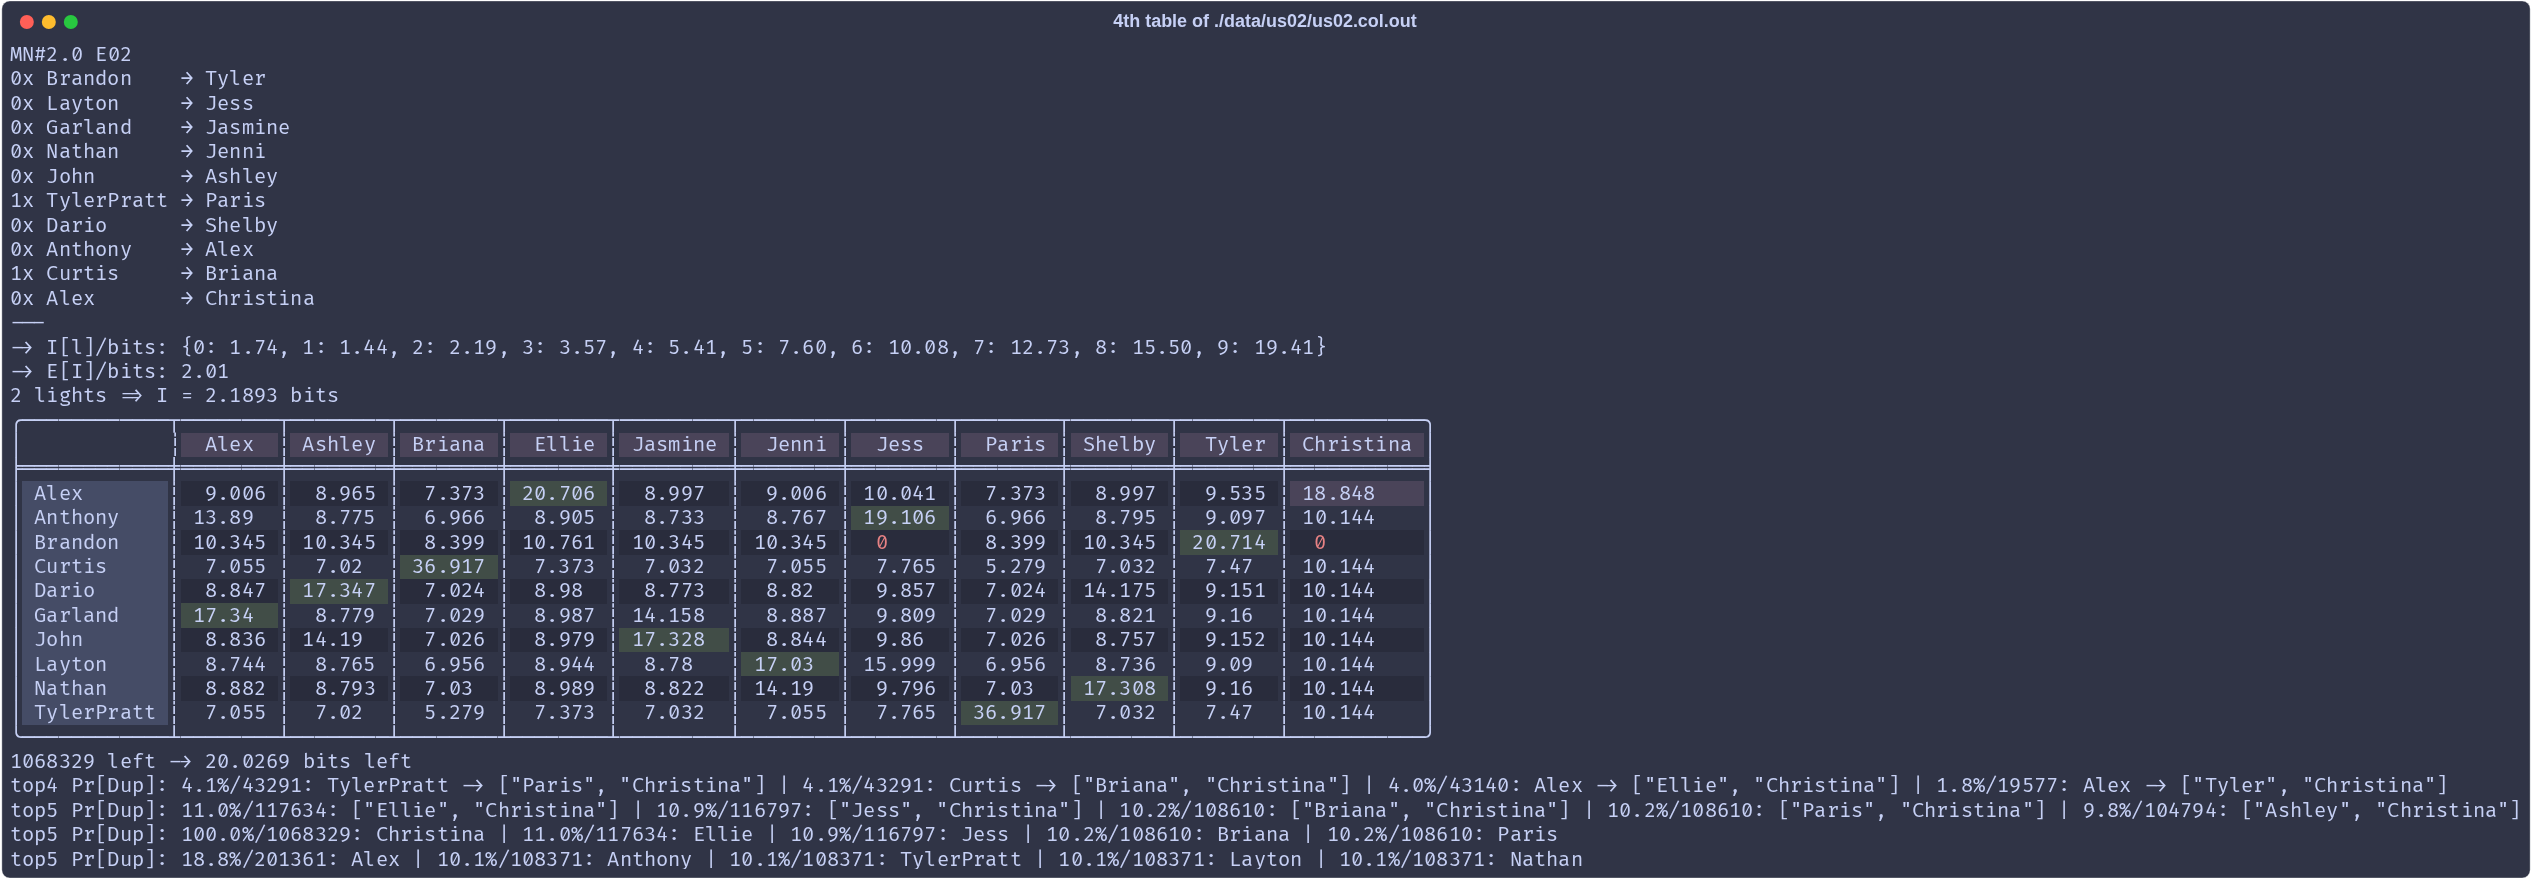Select the '0x Brandon → Tyler' match line
The width and height of the screenshot is (2532, 879).
(138, 78)
